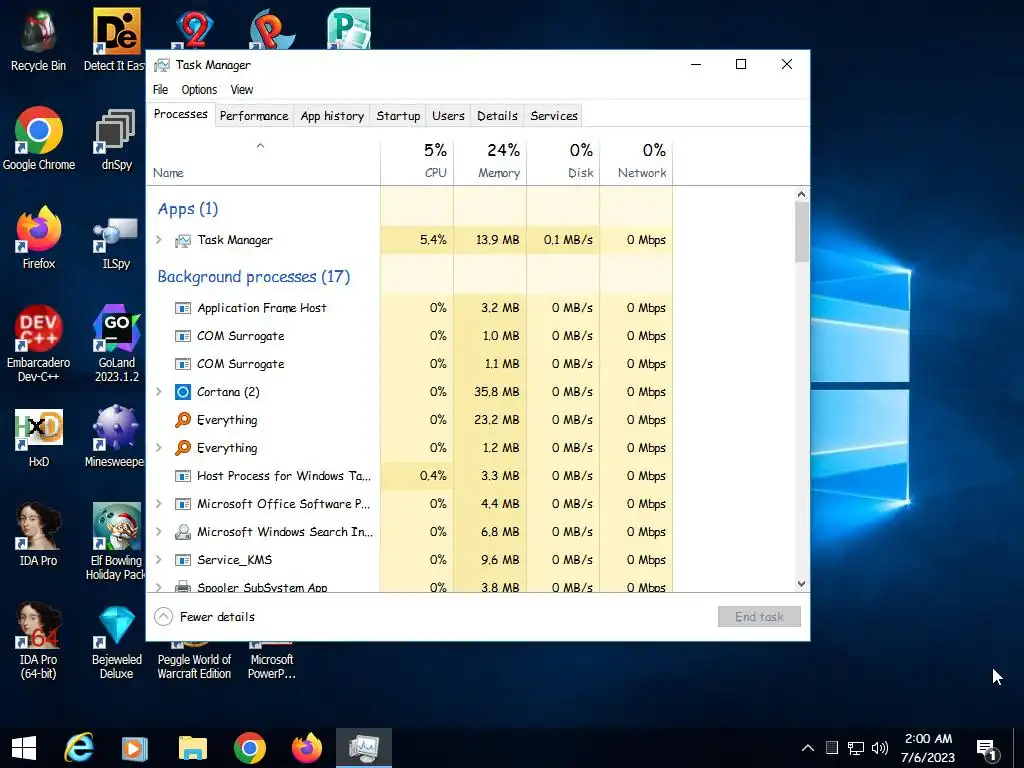Open the View menu
Viewport: 1024px width, 768px height.
242,89
